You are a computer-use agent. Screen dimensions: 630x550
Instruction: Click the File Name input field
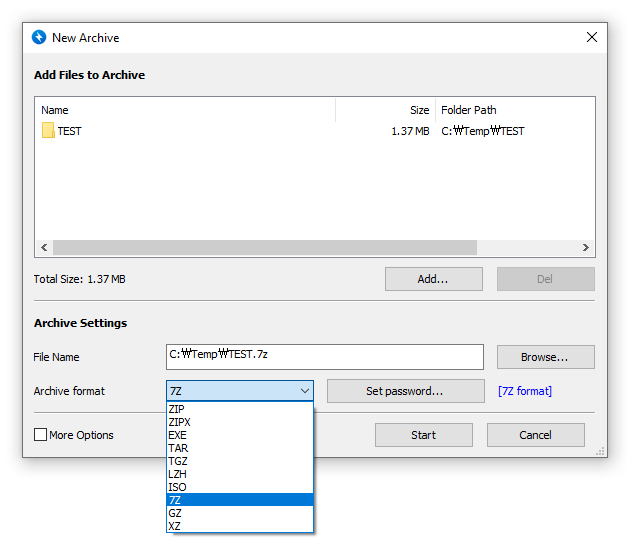coord(324,357)
